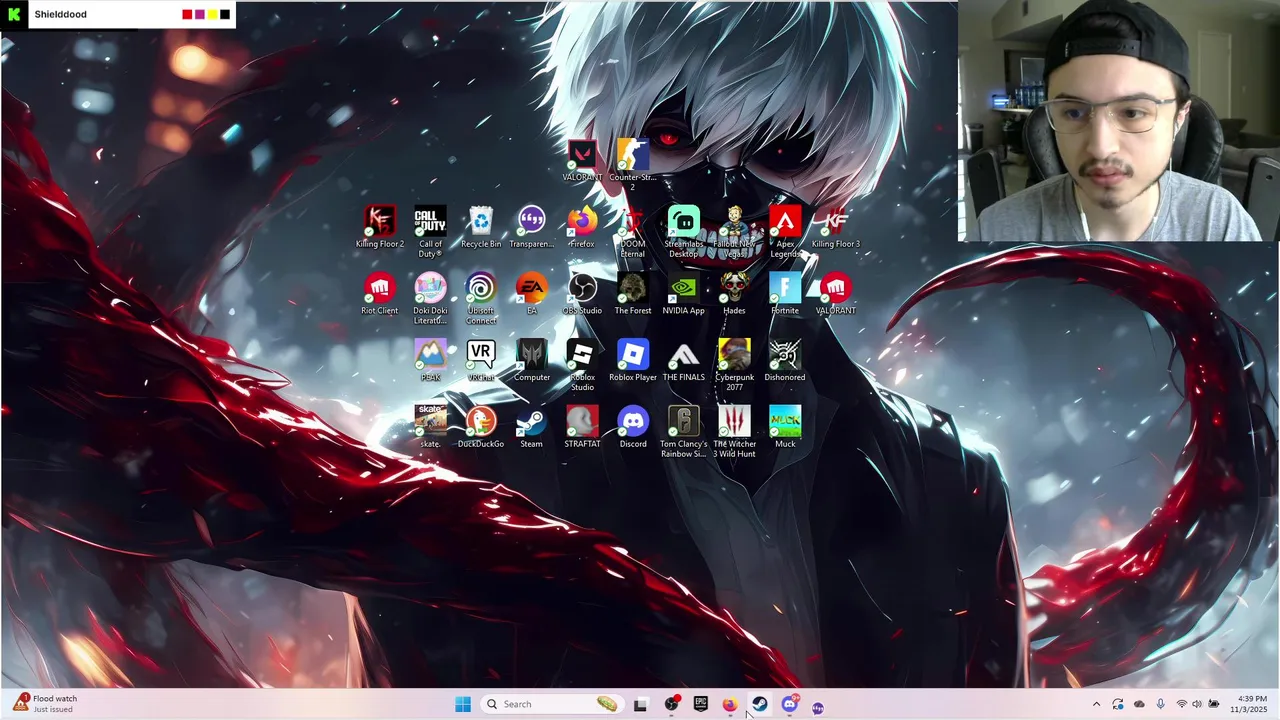Image resolution: width=1280 pixels, height=720 pixels.
Task: Select the VALORANT icon with the V logo
Action: coord(582,162)
